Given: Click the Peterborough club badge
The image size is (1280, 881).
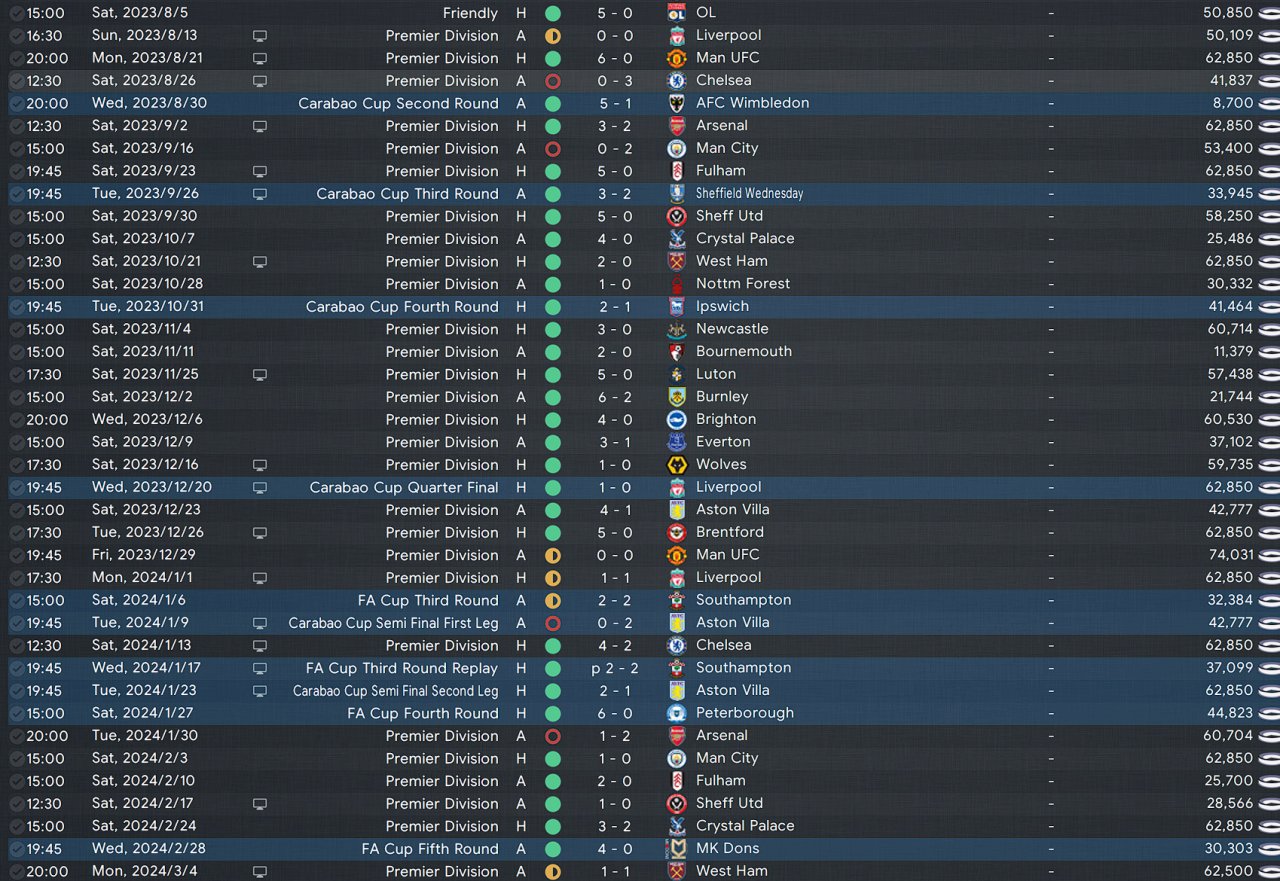Looking at the screenshot, I should (677, 713).
